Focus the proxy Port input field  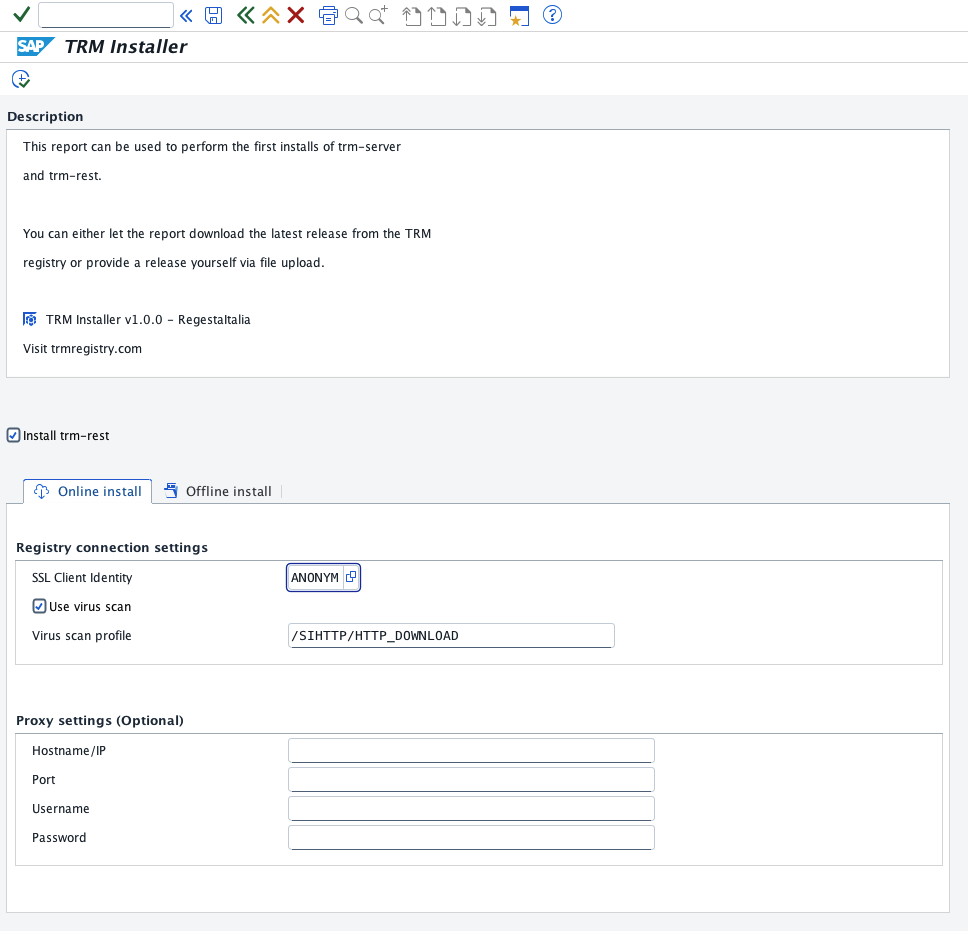point(471,780)
